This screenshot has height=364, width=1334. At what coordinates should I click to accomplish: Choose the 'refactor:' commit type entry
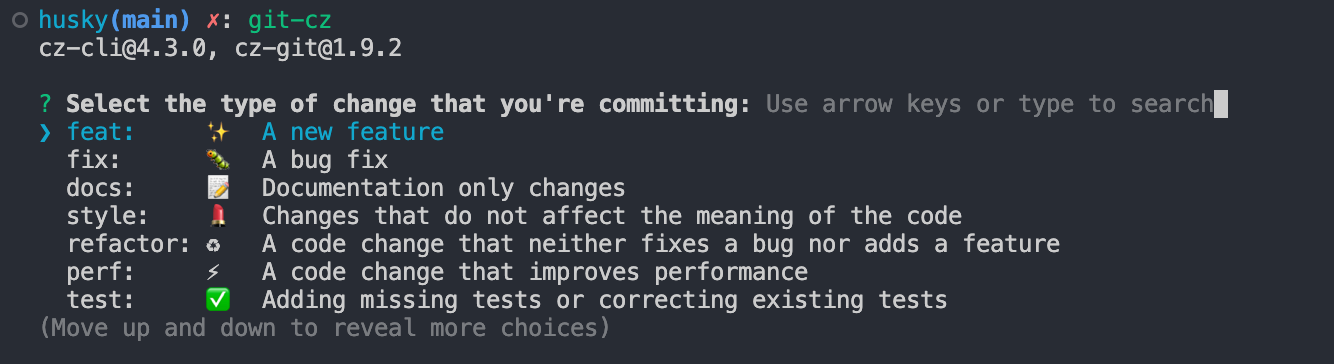point(563,244)
